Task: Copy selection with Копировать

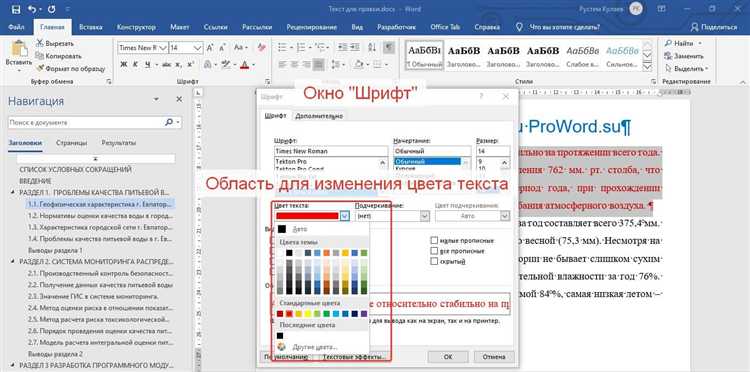Action: [58, 56]
